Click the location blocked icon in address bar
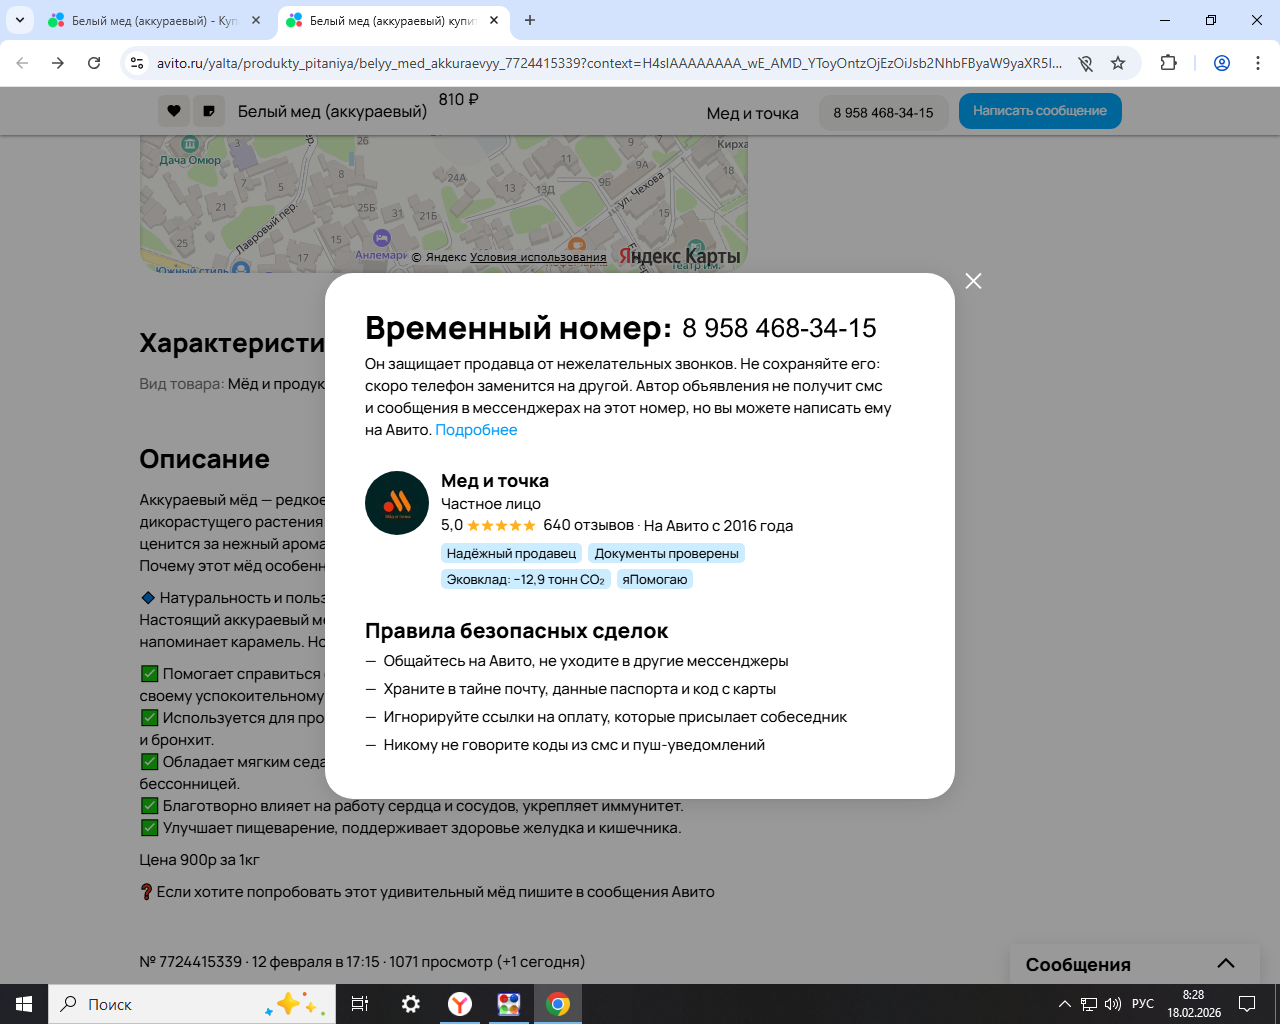This screenshot has height=1024, width=1280. (1085, 63)
